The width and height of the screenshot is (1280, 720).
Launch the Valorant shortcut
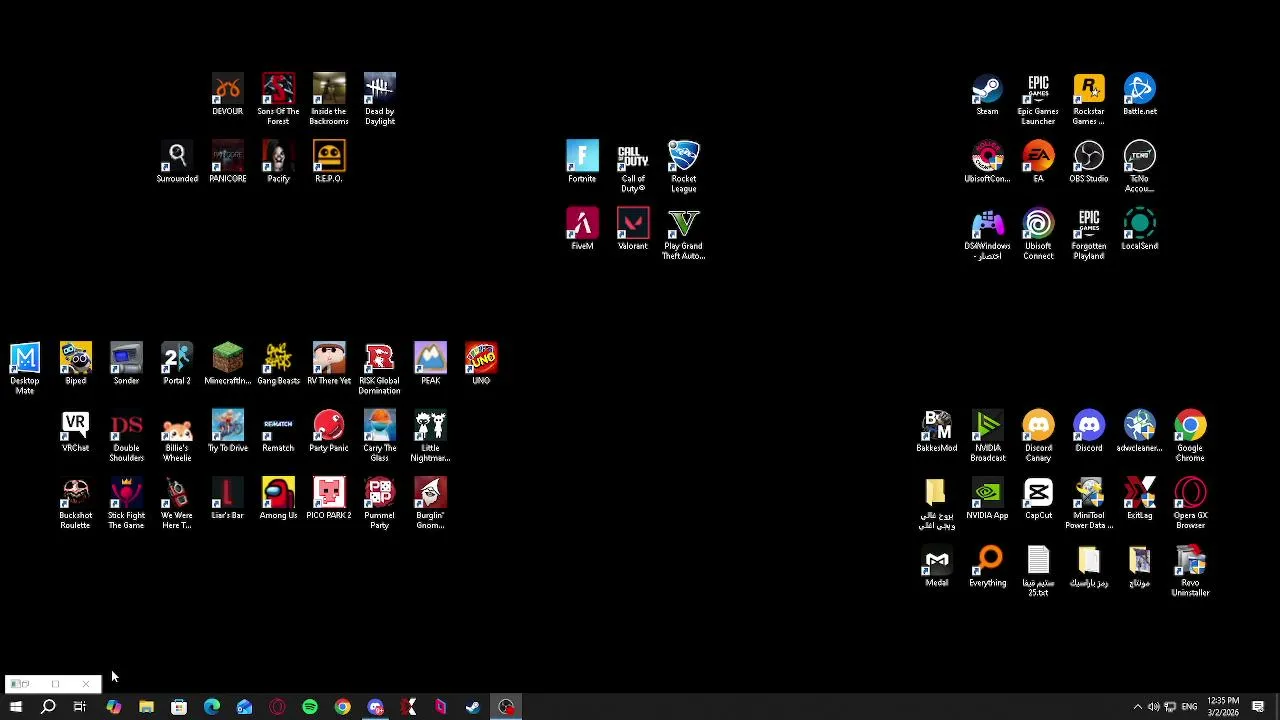coord(633,229)
